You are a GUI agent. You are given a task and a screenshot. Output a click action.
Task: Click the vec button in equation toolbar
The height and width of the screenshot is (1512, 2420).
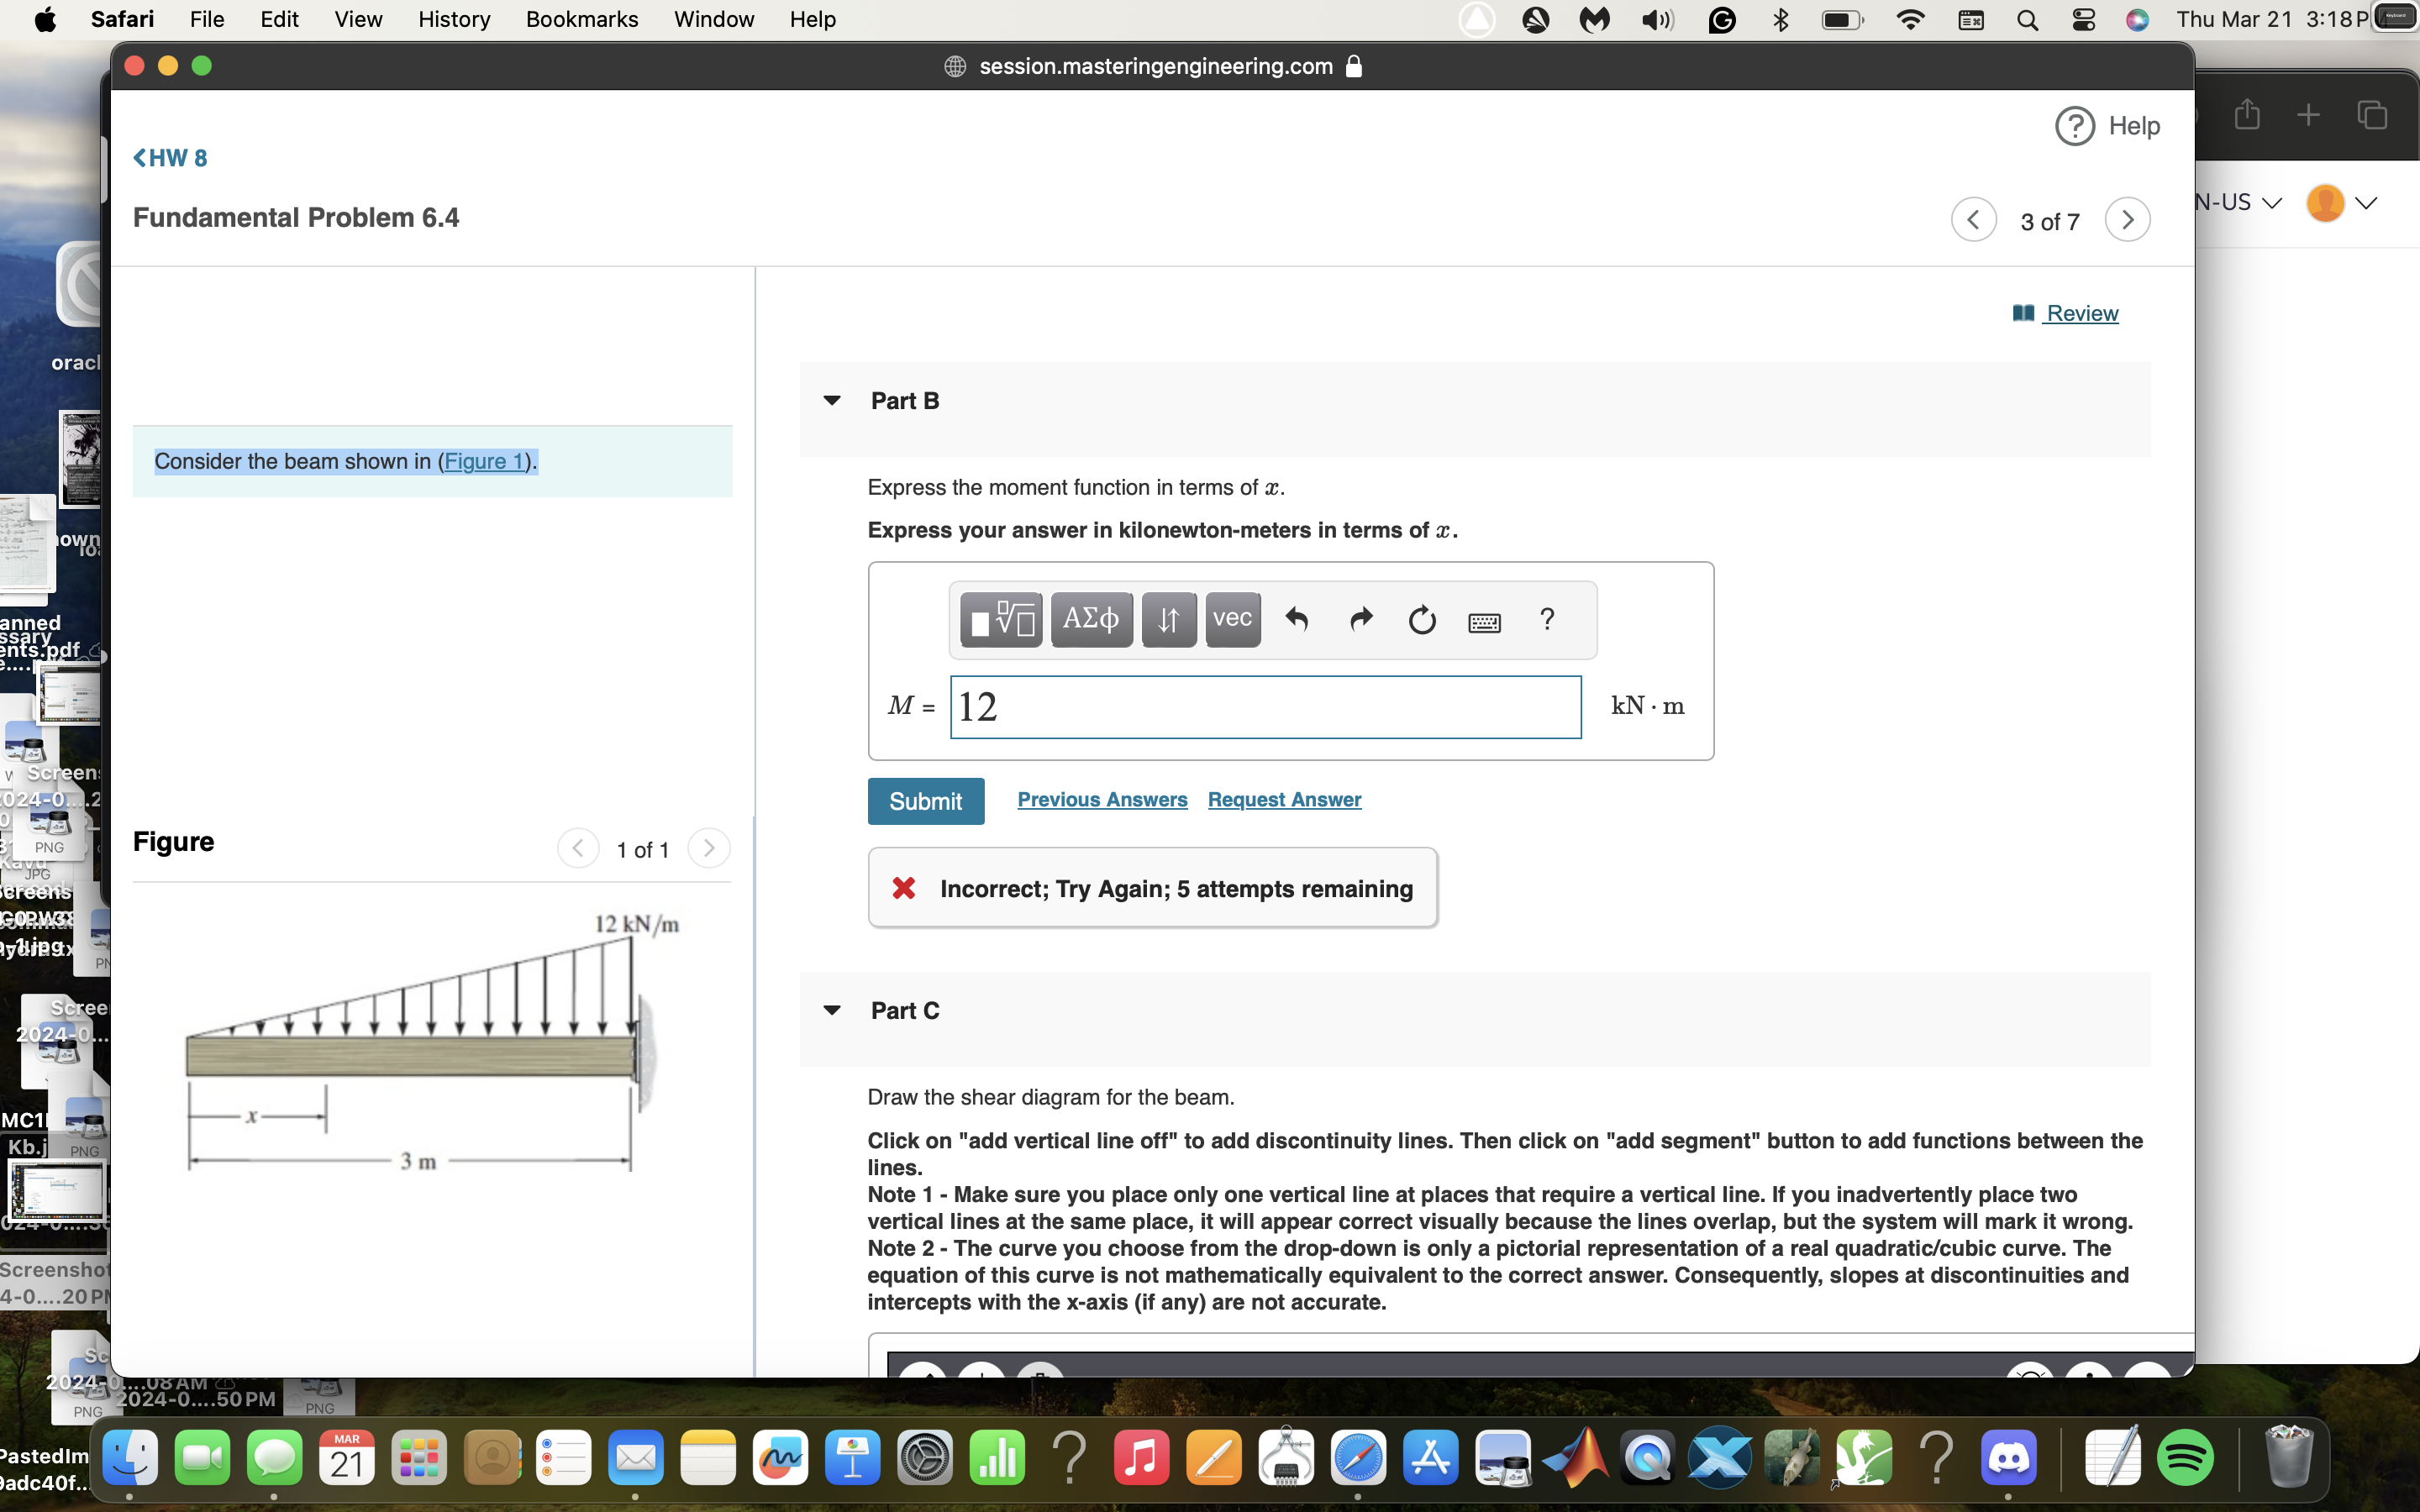(1232, 619)
